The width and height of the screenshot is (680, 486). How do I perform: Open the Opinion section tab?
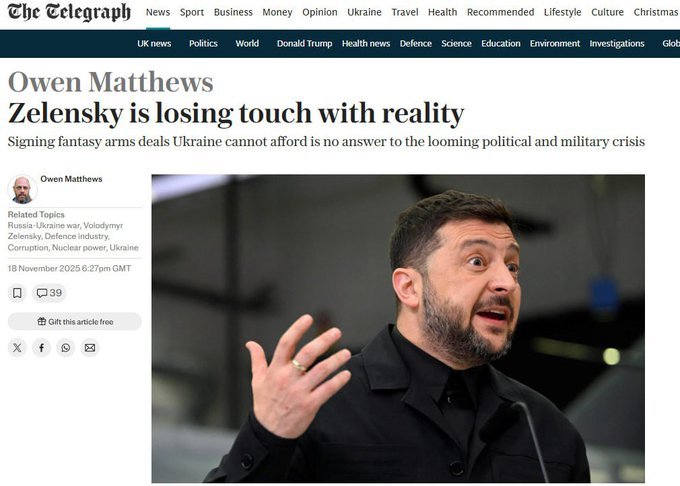pyautogui.click(x=320, y=12)
